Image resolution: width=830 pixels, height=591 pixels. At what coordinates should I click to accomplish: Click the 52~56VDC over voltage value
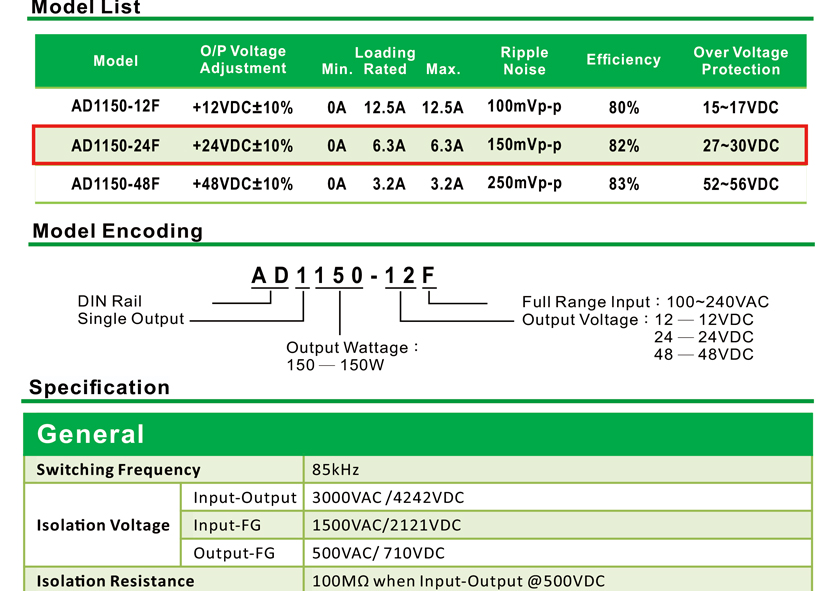741,184
